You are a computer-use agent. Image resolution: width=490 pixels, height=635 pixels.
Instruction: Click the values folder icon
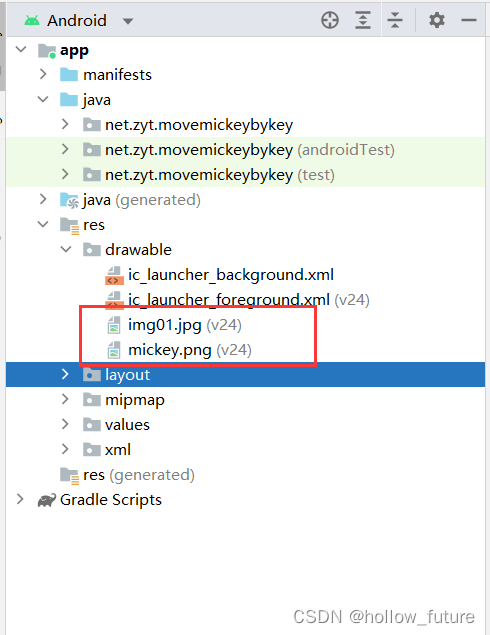coord(92,424)
